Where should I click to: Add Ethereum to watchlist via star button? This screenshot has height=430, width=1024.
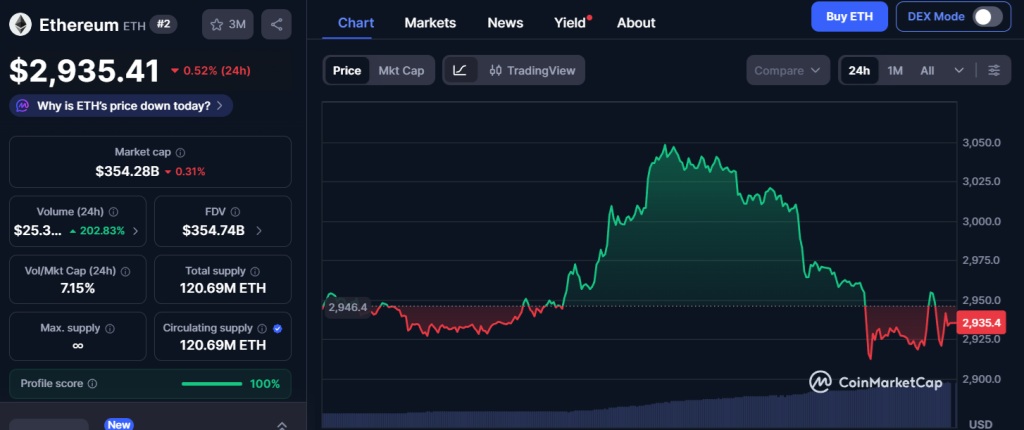pyautogui.click(x=228, y=25)
